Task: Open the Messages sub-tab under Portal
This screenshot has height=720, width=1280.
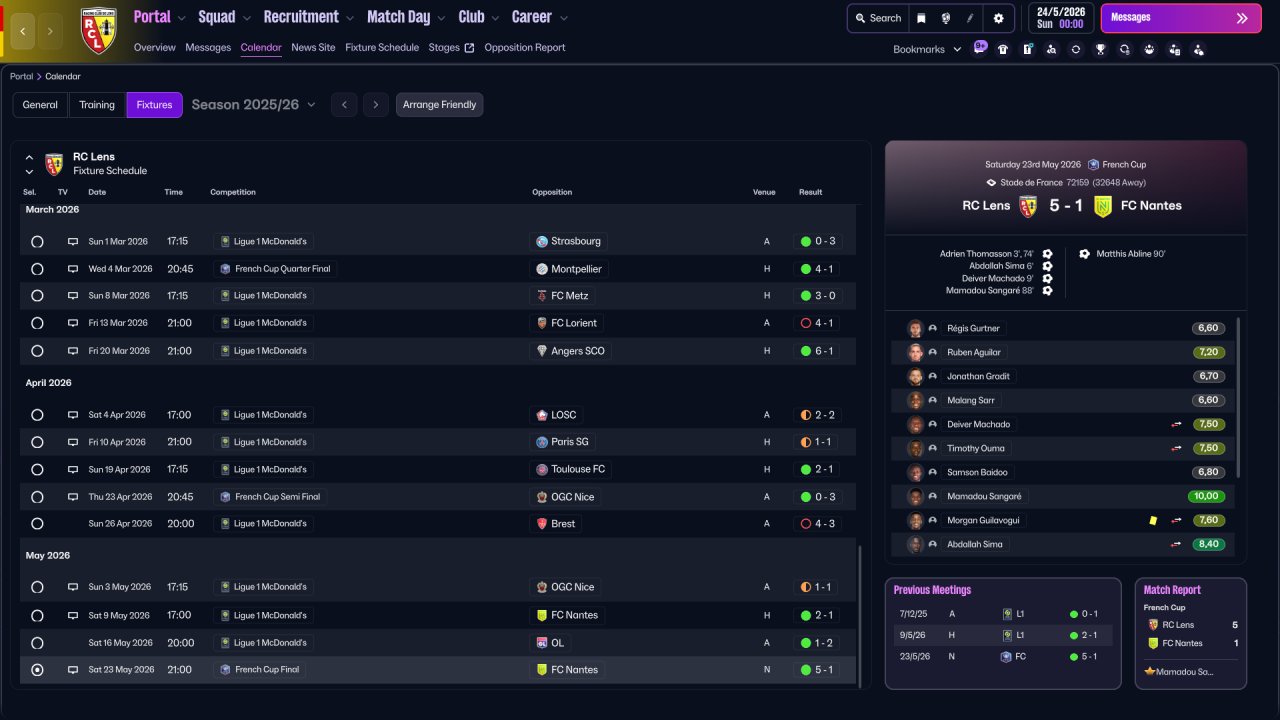Action: (208, 48)
